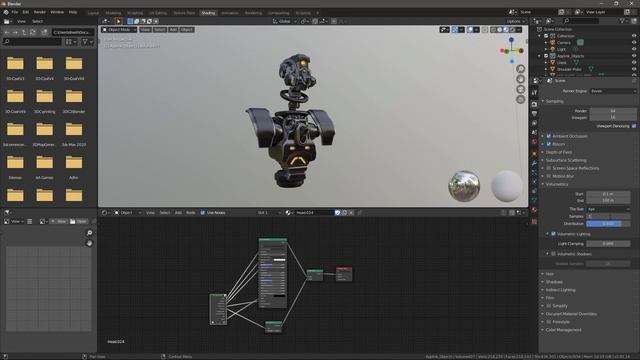This screenshot has width=640, height=360.
Task: Toggle camera view gizmo button
Action: [520, 89]
